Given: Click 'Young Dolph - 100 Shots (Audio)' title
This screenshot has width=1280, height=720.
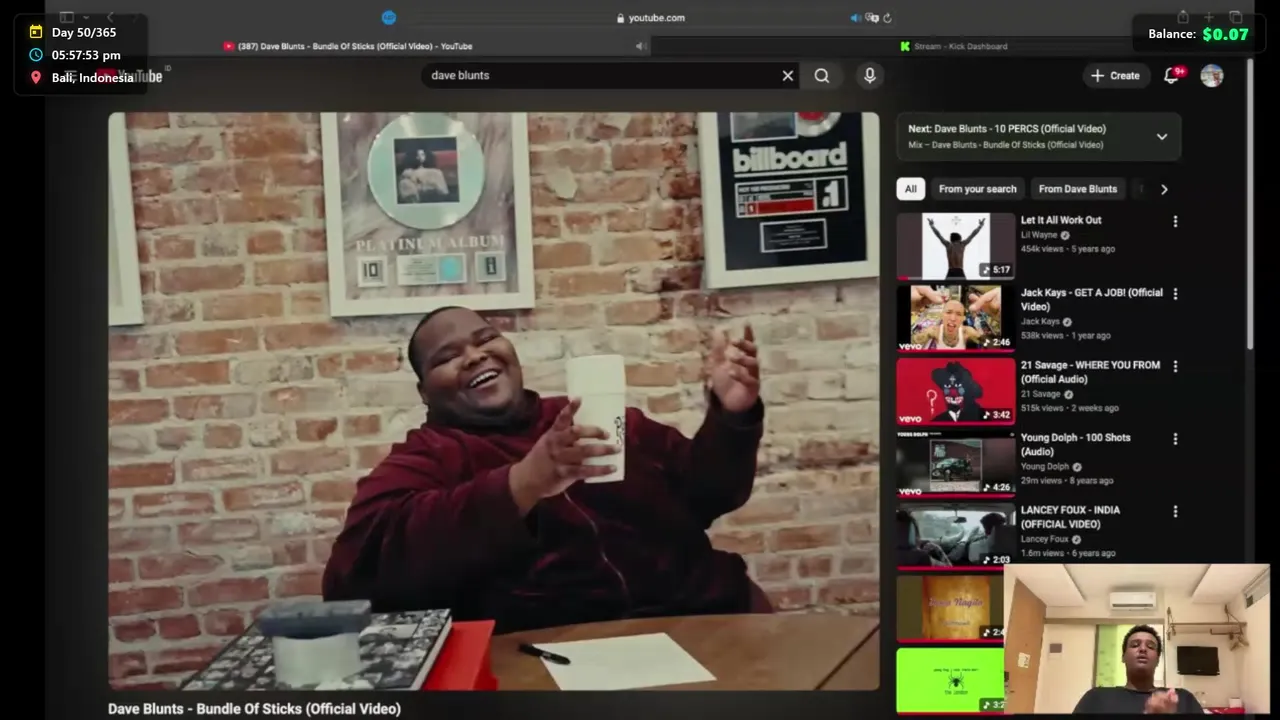Looking at the screenshot, I should (x=1075, y=445).
